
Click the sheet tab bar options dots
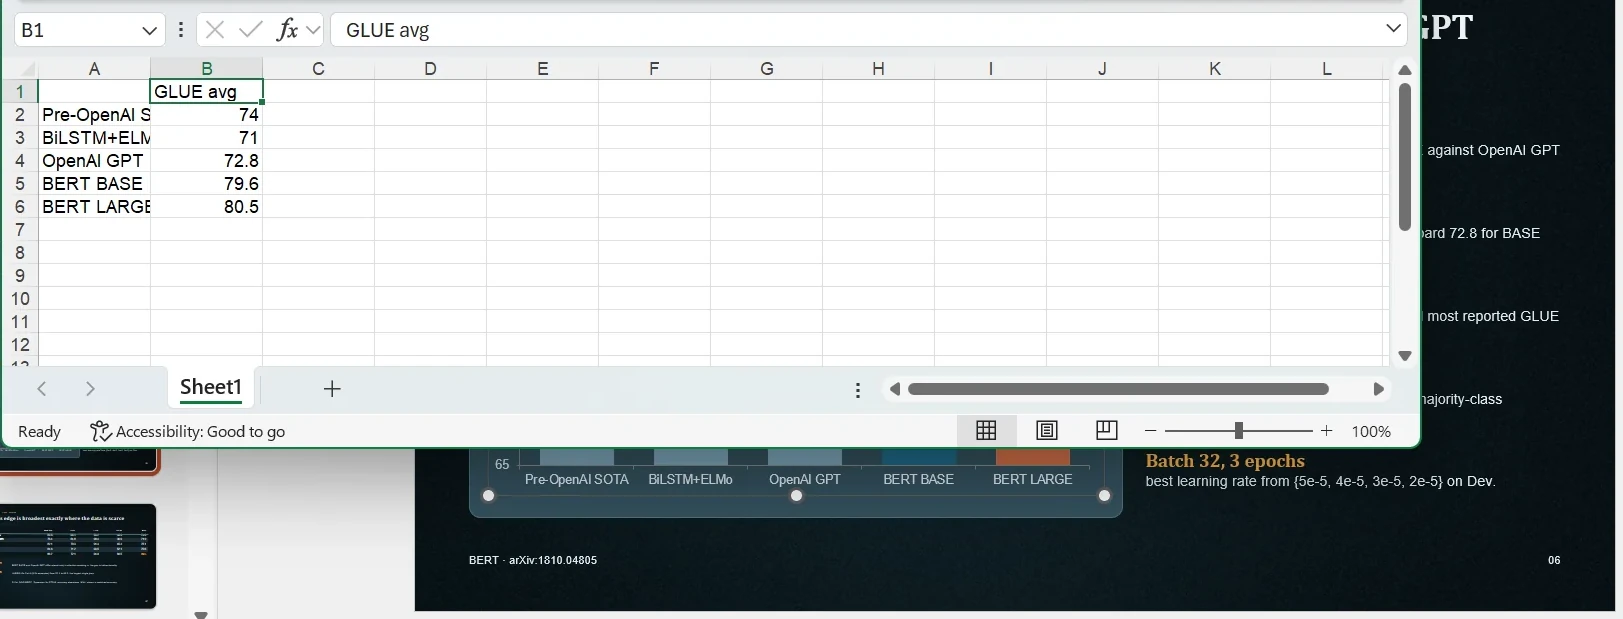(858, 390)
